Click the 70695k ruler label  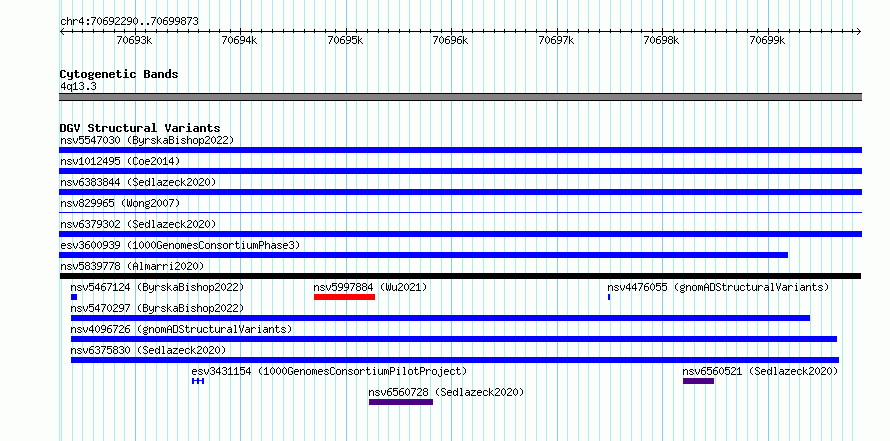(345, 40)
